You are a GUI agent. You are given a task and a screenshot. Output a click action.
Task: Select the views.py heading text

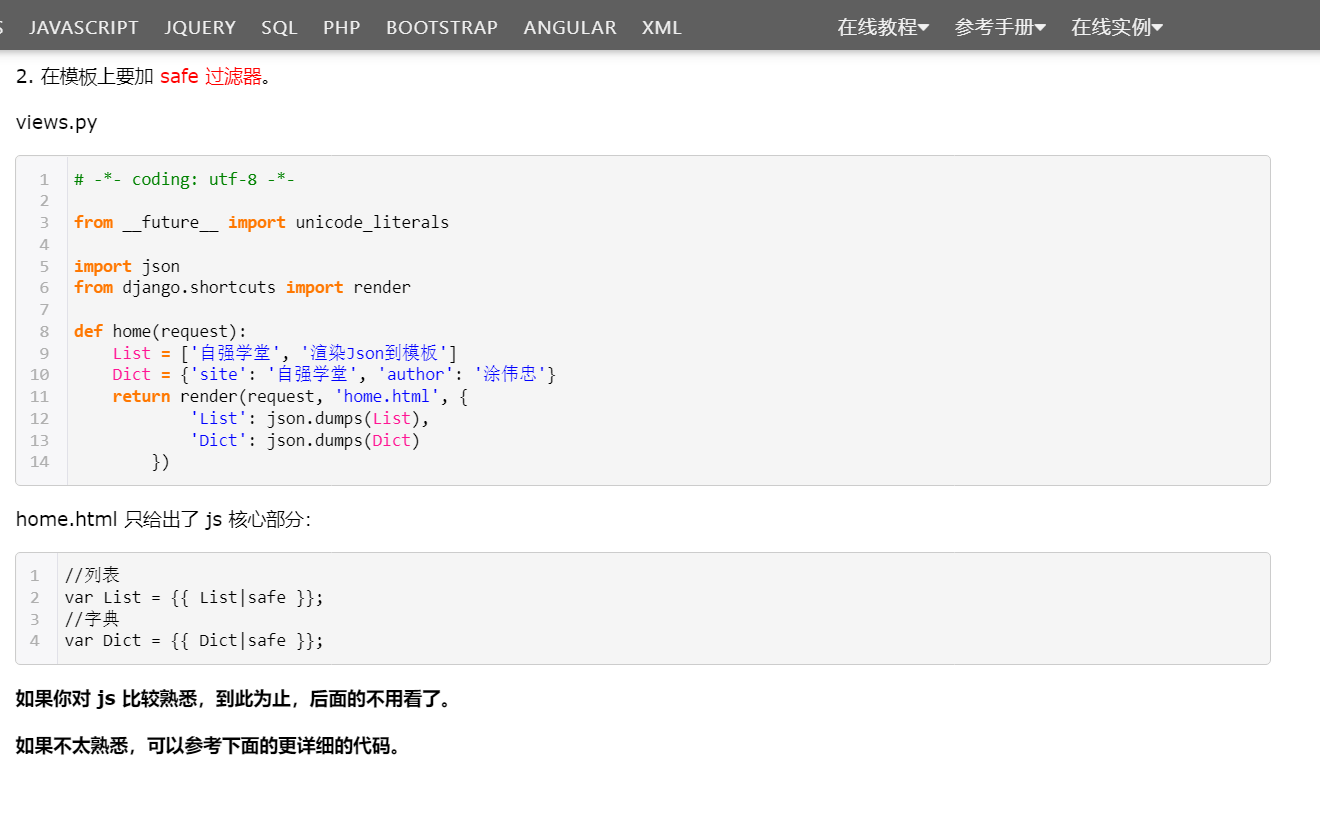56,122
